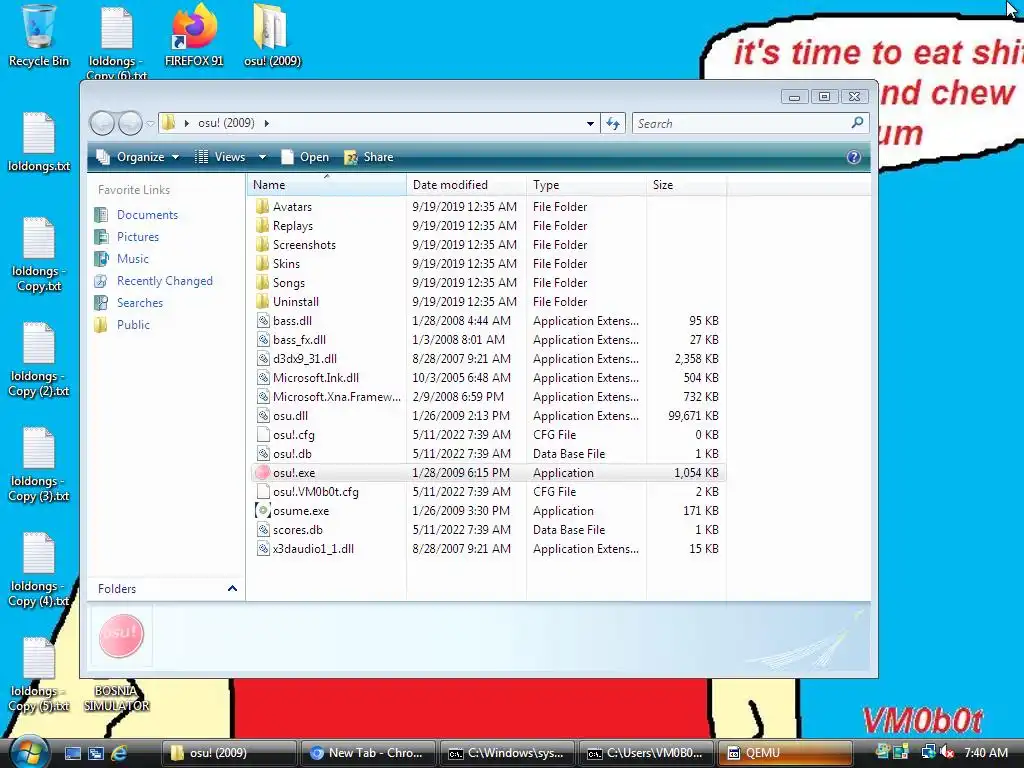Viewport: 1024px width, 768px height.
Task: Open the Skins folder
Action: pos(488,264)
